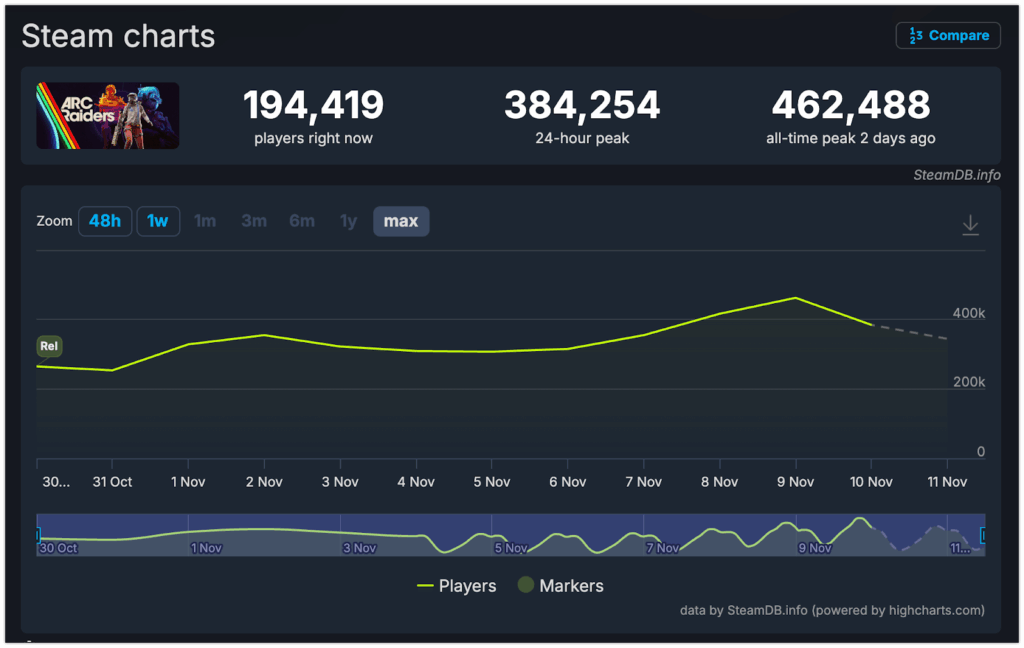The image size is (1024, 648).
Task: Click the right navigator range handle
Action: (x=983, y=535)
